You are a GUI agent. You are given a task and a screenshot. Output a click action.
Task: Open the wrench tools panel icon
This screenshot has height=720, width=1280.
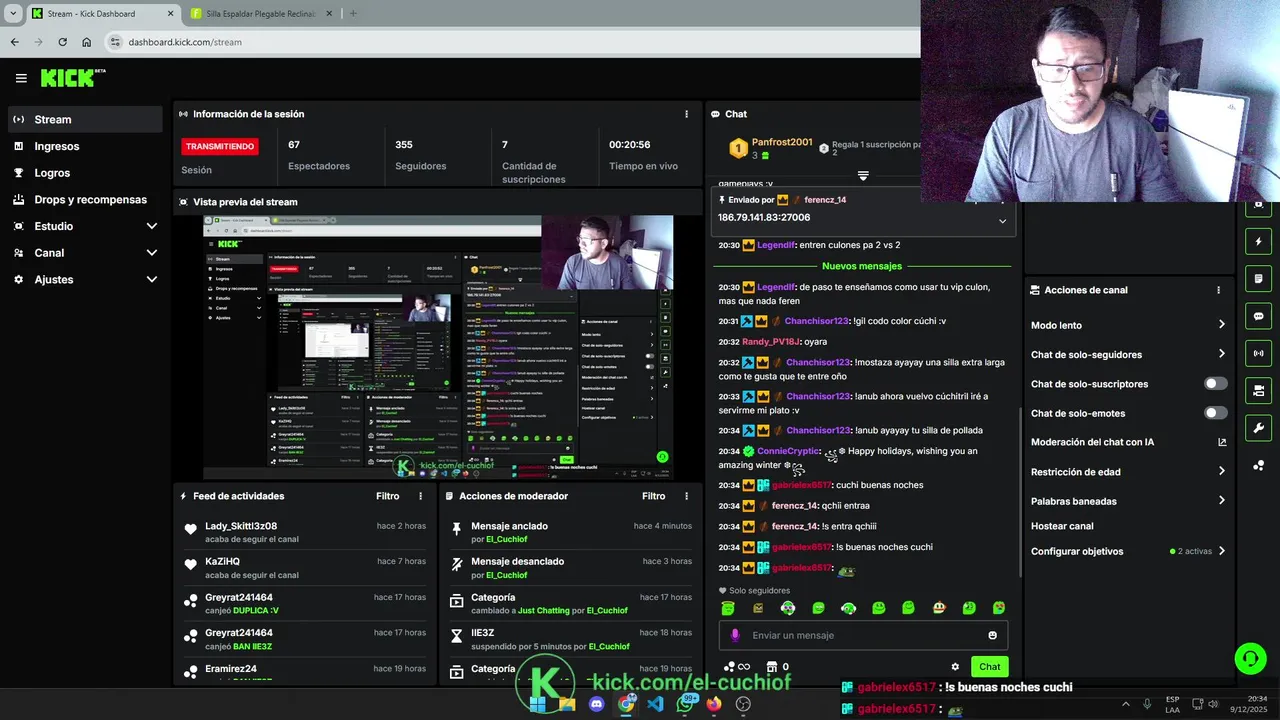pos(1258,428)
